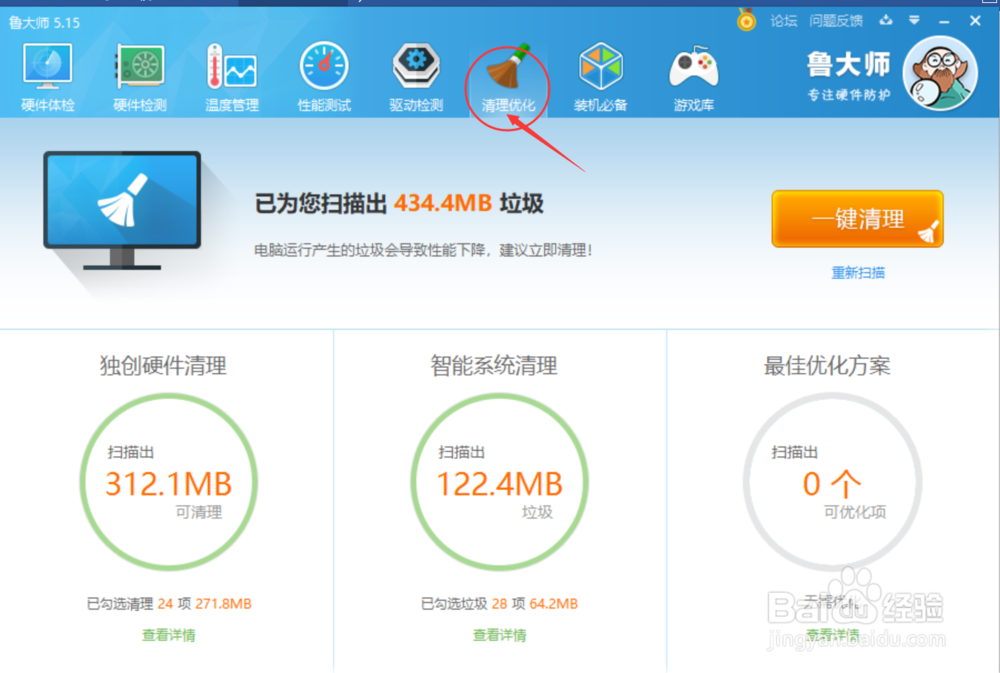This screenshot has width=1000, height=673.
Task: Click the 一键清理 one-click clean button
Action: [857, 219]
